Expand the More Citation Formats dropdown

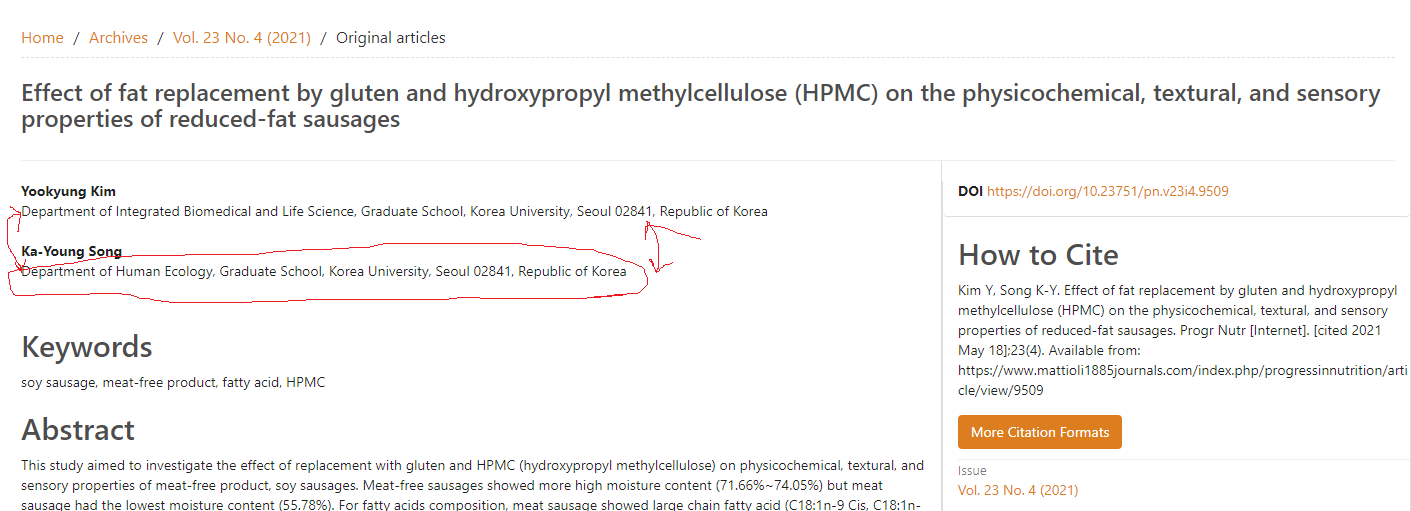tap(1039, 432)
